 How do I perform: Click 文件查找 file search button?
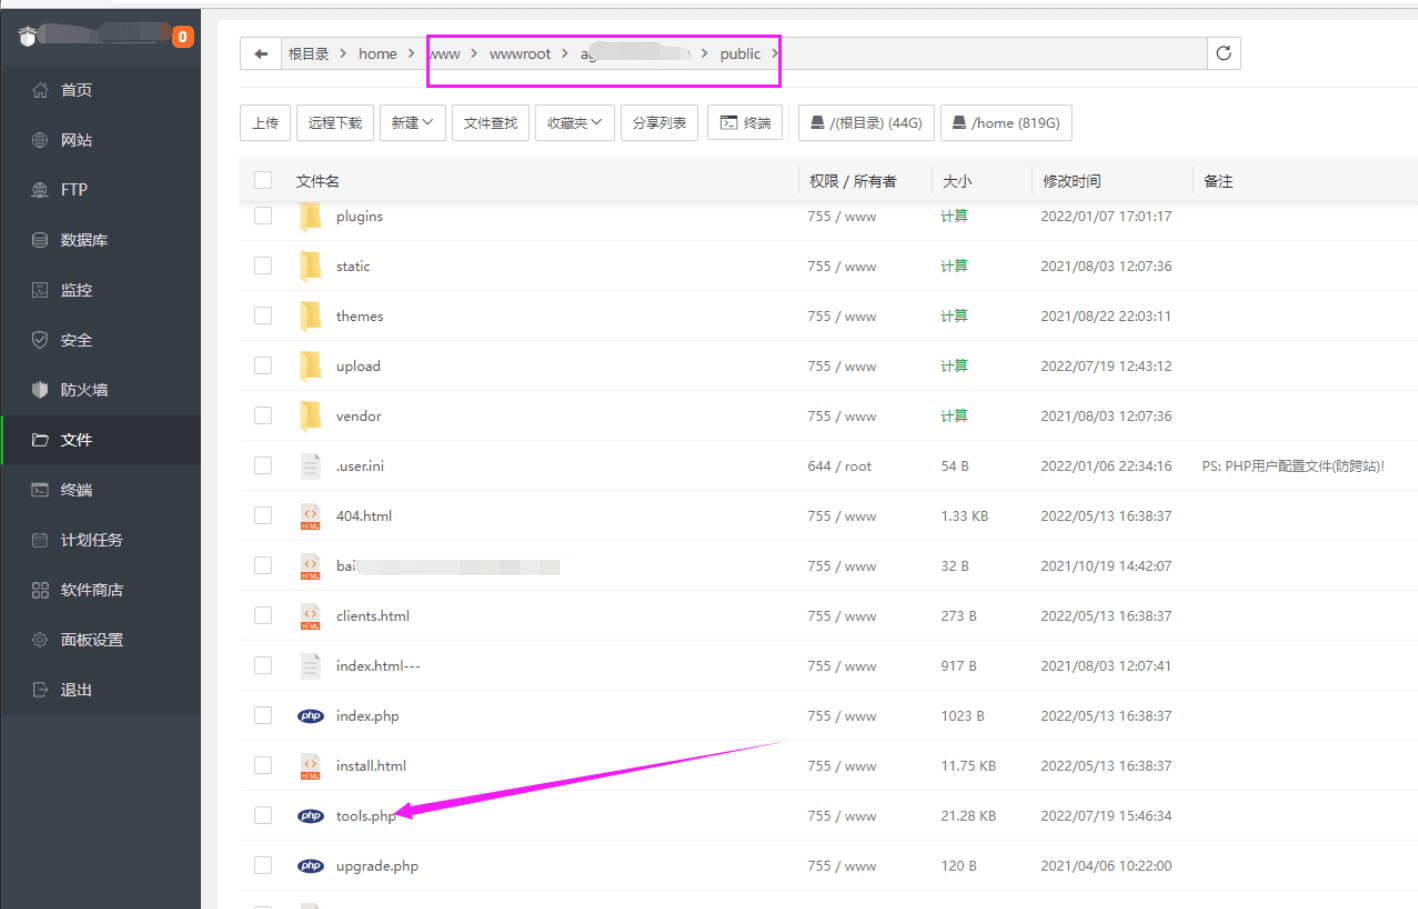pos(491,123)
